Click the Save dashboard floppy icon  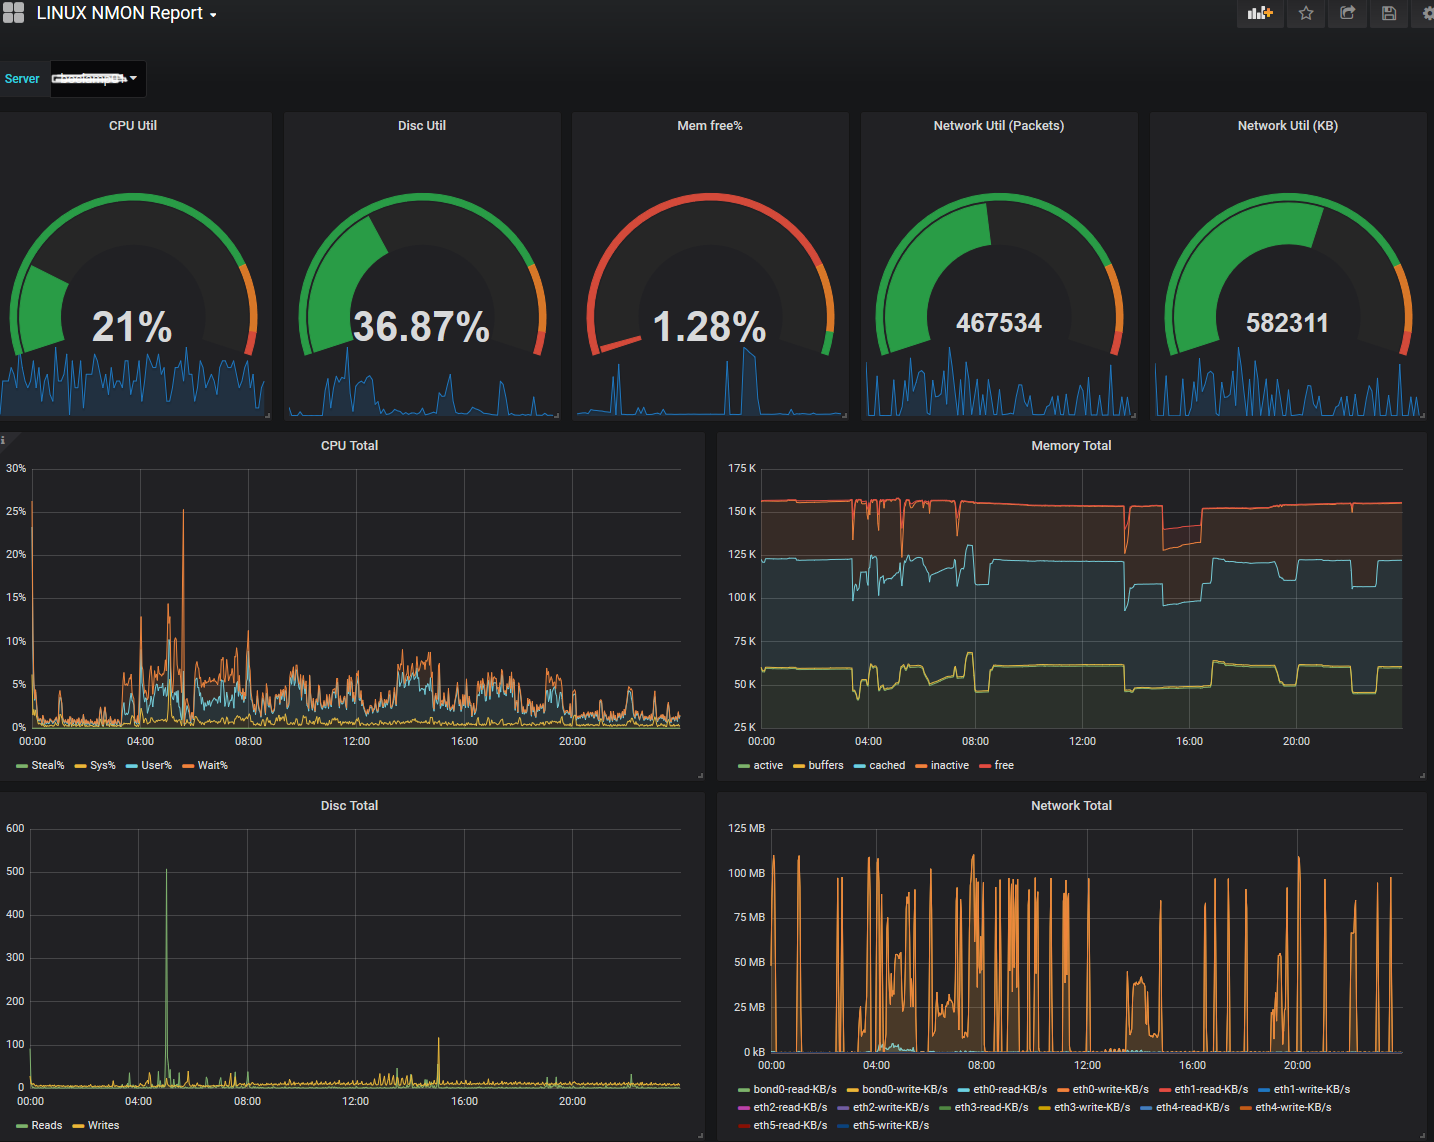pyautogui.click(x=1389, y=13)
